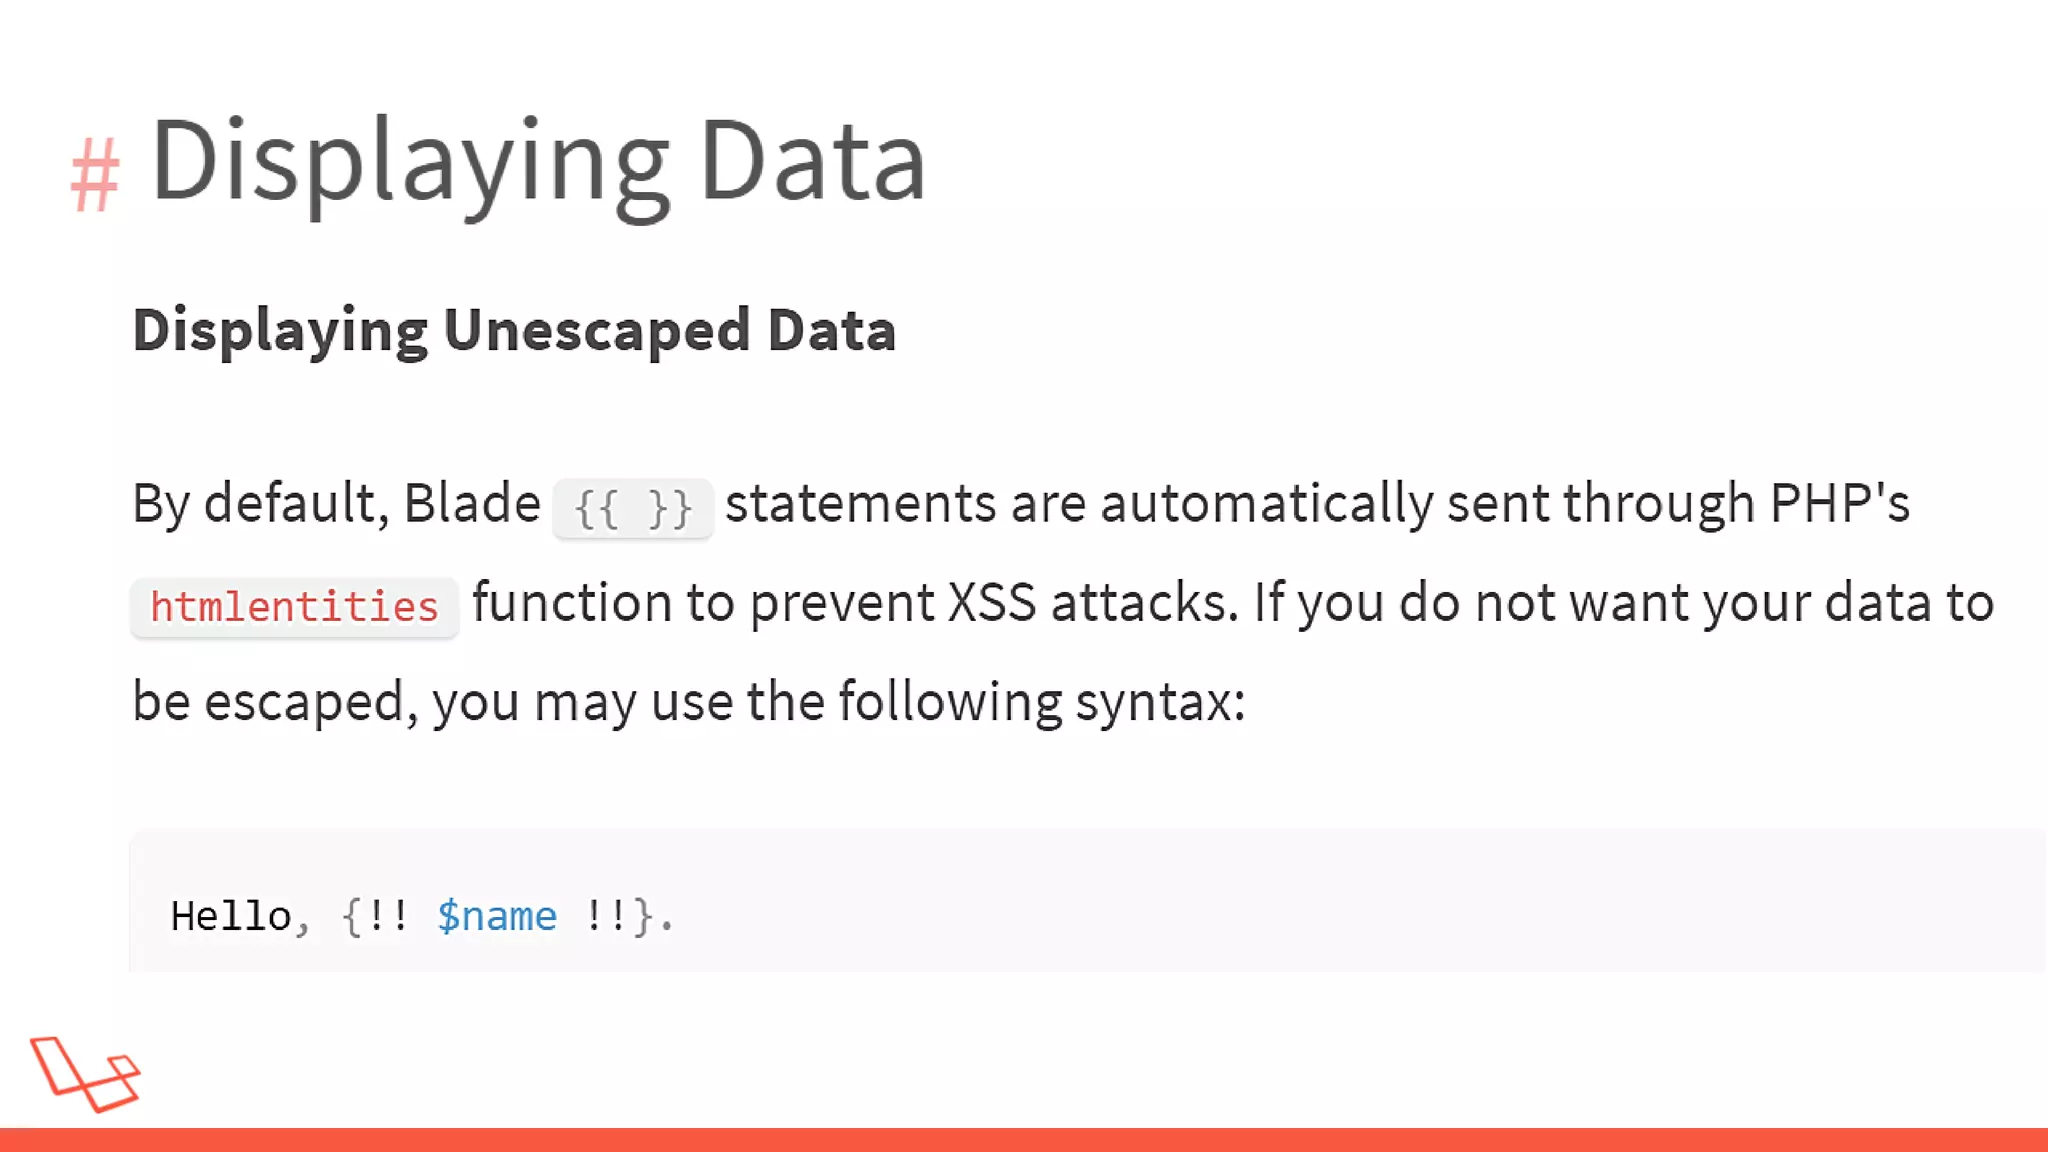Click the Displaying Unescaped Data subheading
Image resolution: width=2048 pixels, height=1152 pixels.
click(x=514, y=330)
